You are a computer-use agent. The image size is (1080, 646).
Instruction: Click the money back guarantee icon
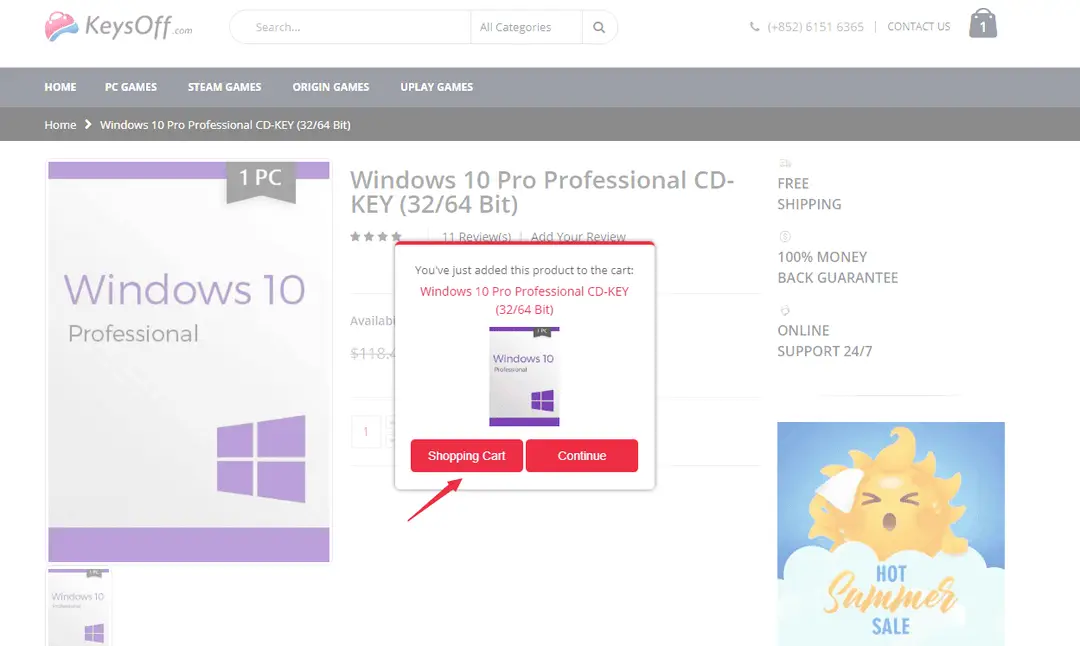click(785, 237)
